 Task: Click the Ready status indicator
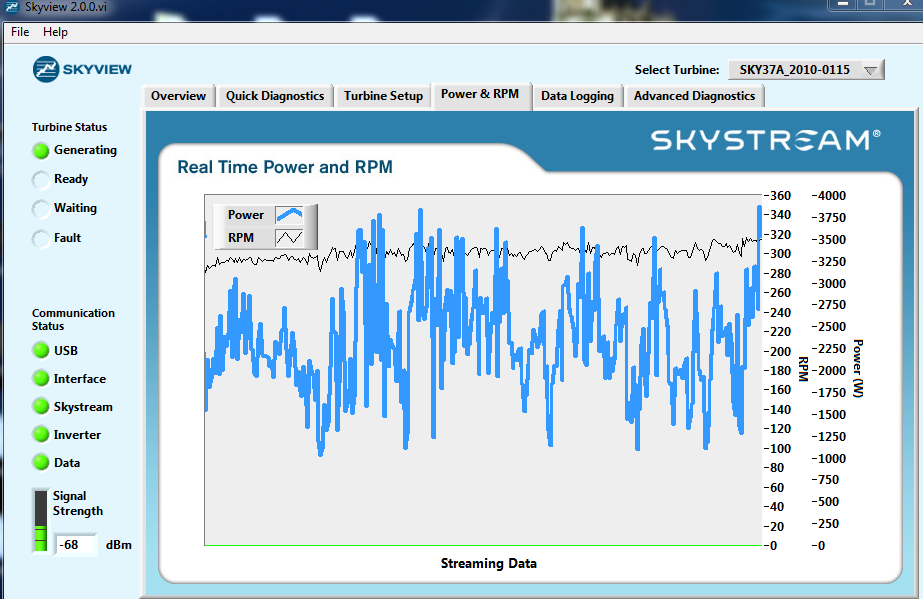click(41, 180)
